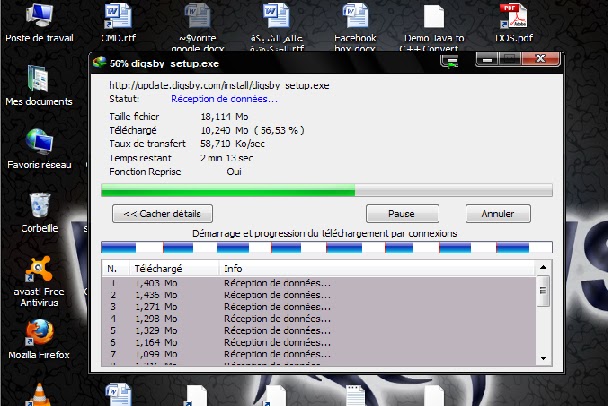Select connection row 1 with 1,403 Mo

(x=318, y=283)
